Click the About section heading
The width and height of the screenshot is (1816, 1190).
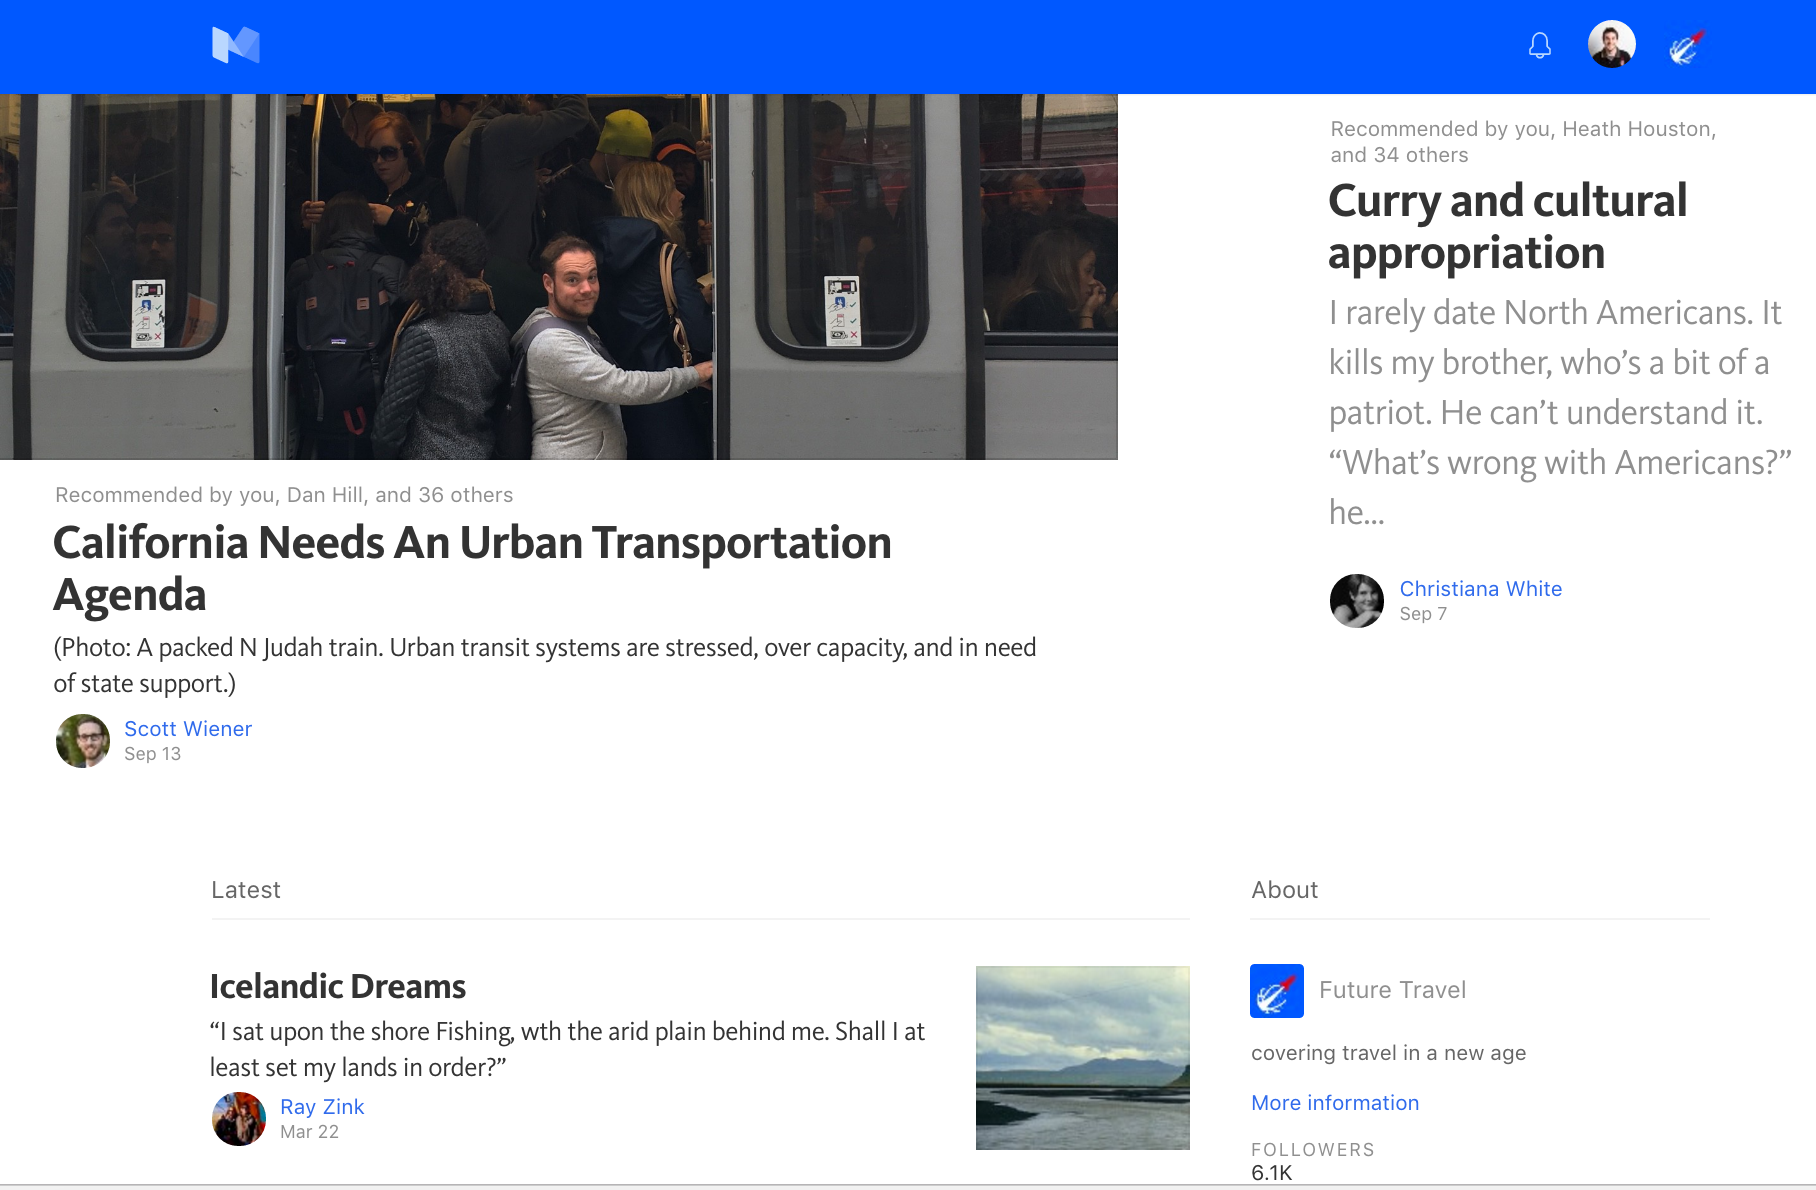pyautogui.click(x=1285, y=890)
